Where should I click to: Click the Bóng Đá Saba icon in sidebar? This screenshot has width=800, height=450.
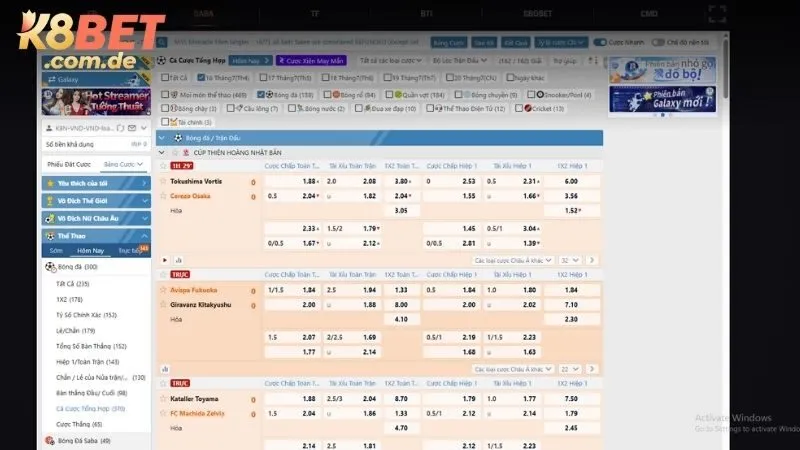50,440
